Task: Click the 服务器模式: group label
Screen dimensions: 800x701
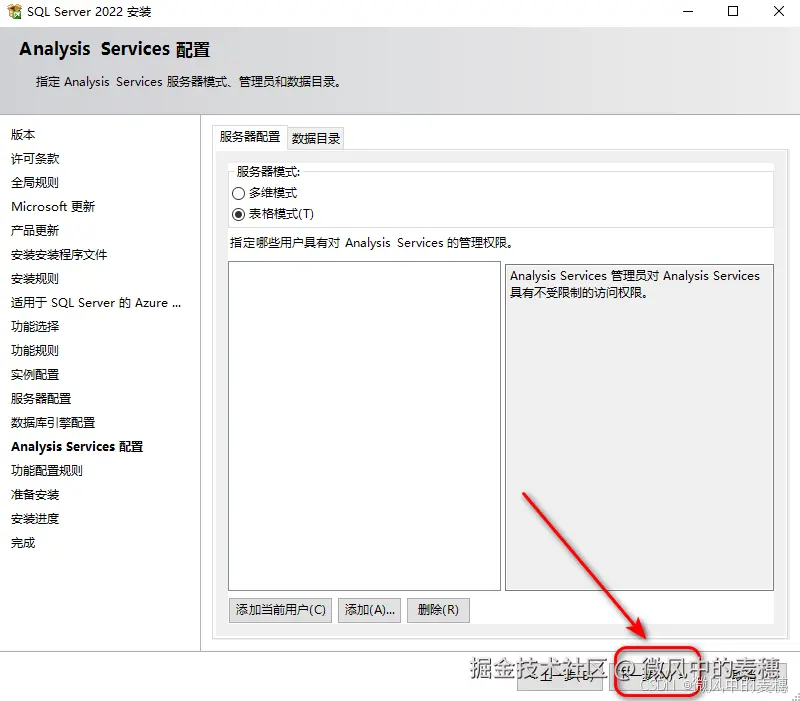Action: click(x=268, y=172)
